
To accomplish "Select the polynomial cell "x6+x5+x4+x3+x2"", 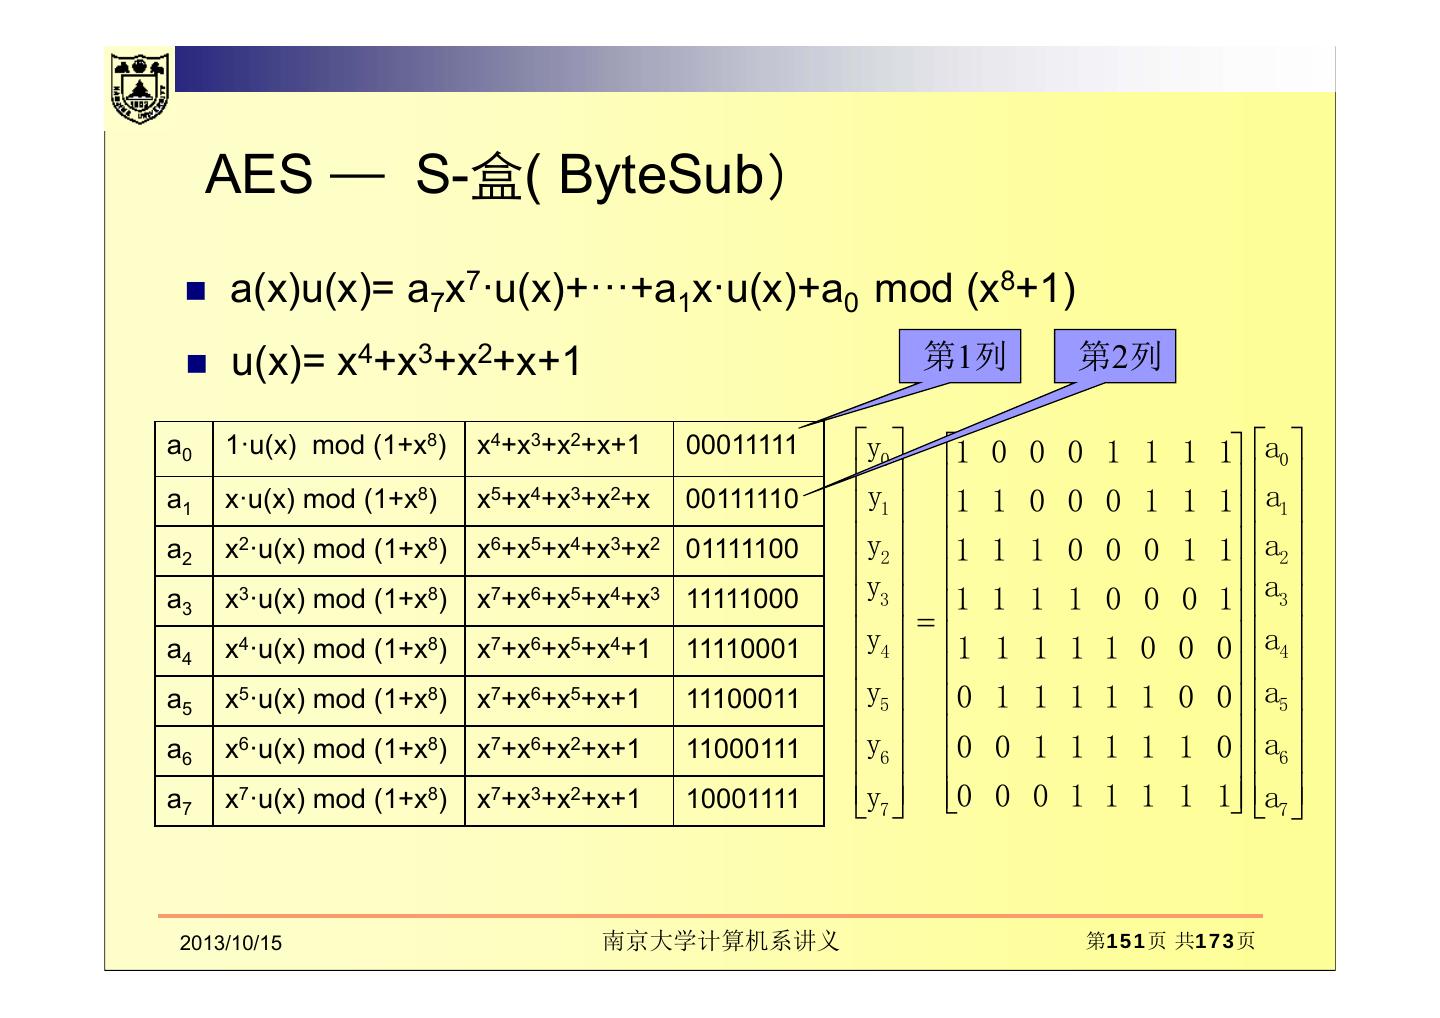I will 569,551.
